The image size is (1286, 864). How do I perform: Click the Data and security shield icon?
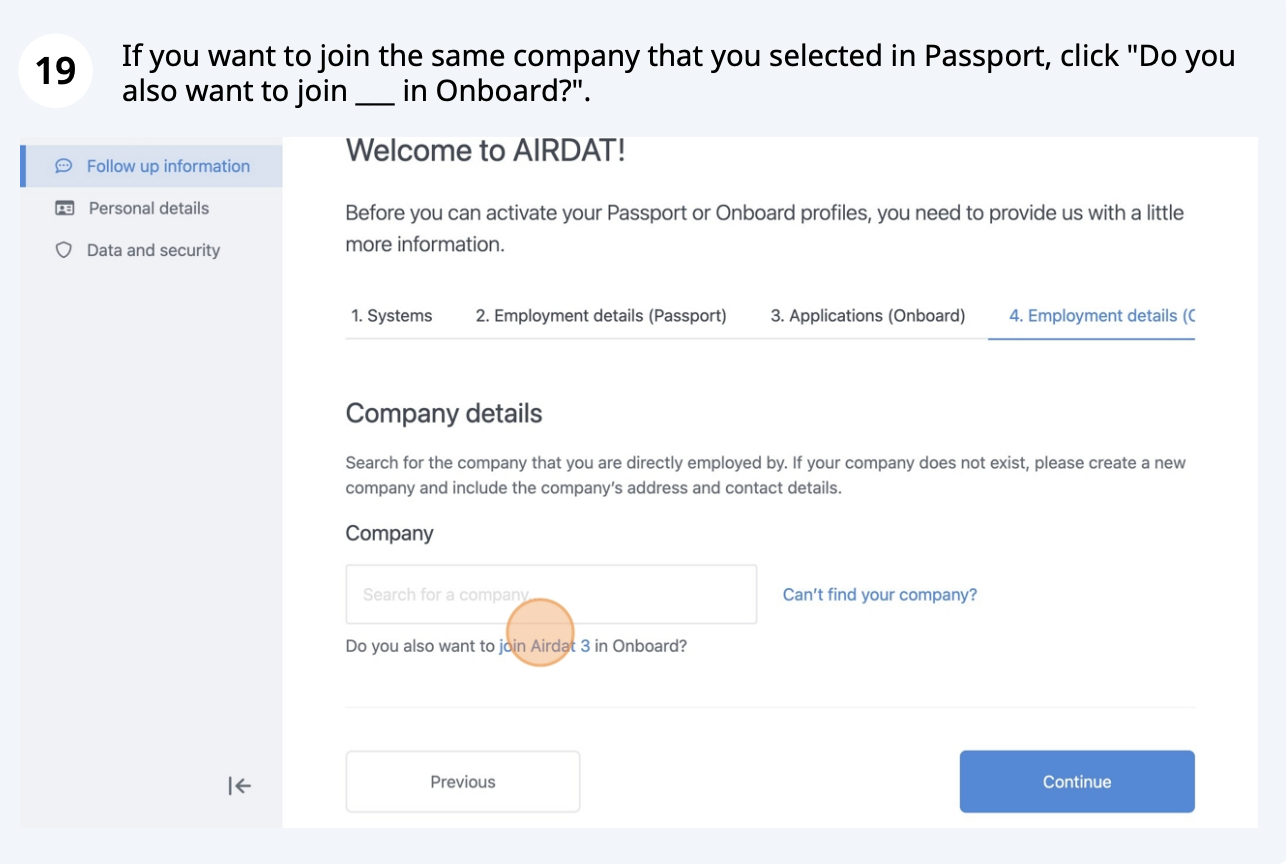[63, 250]
